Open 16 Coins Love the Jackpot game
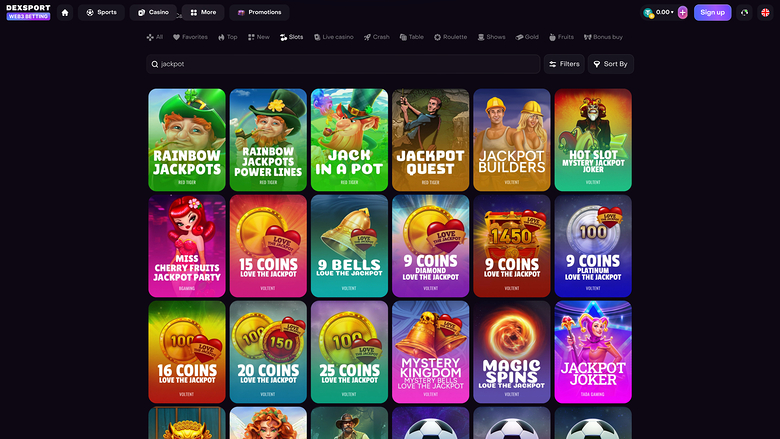This screenshot has height=439, width=780. tap(187, 352)
